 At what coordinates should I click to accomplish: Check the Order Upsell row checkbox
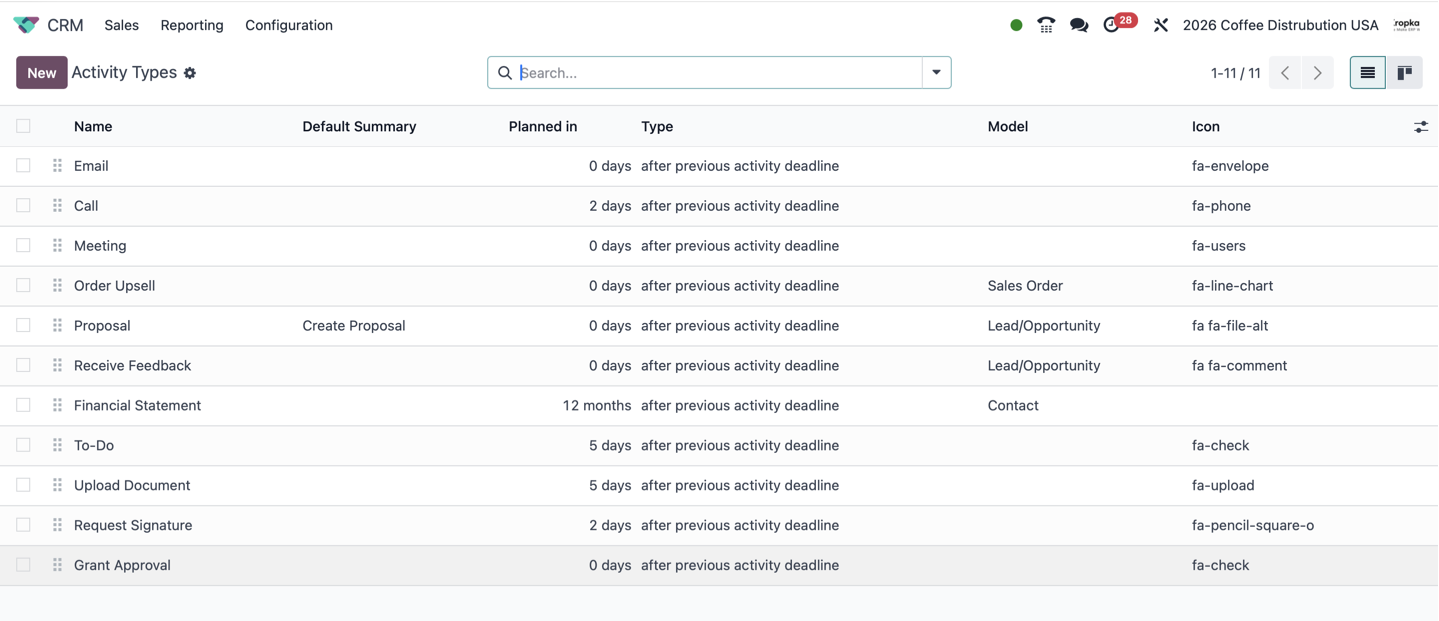(23, 286)
